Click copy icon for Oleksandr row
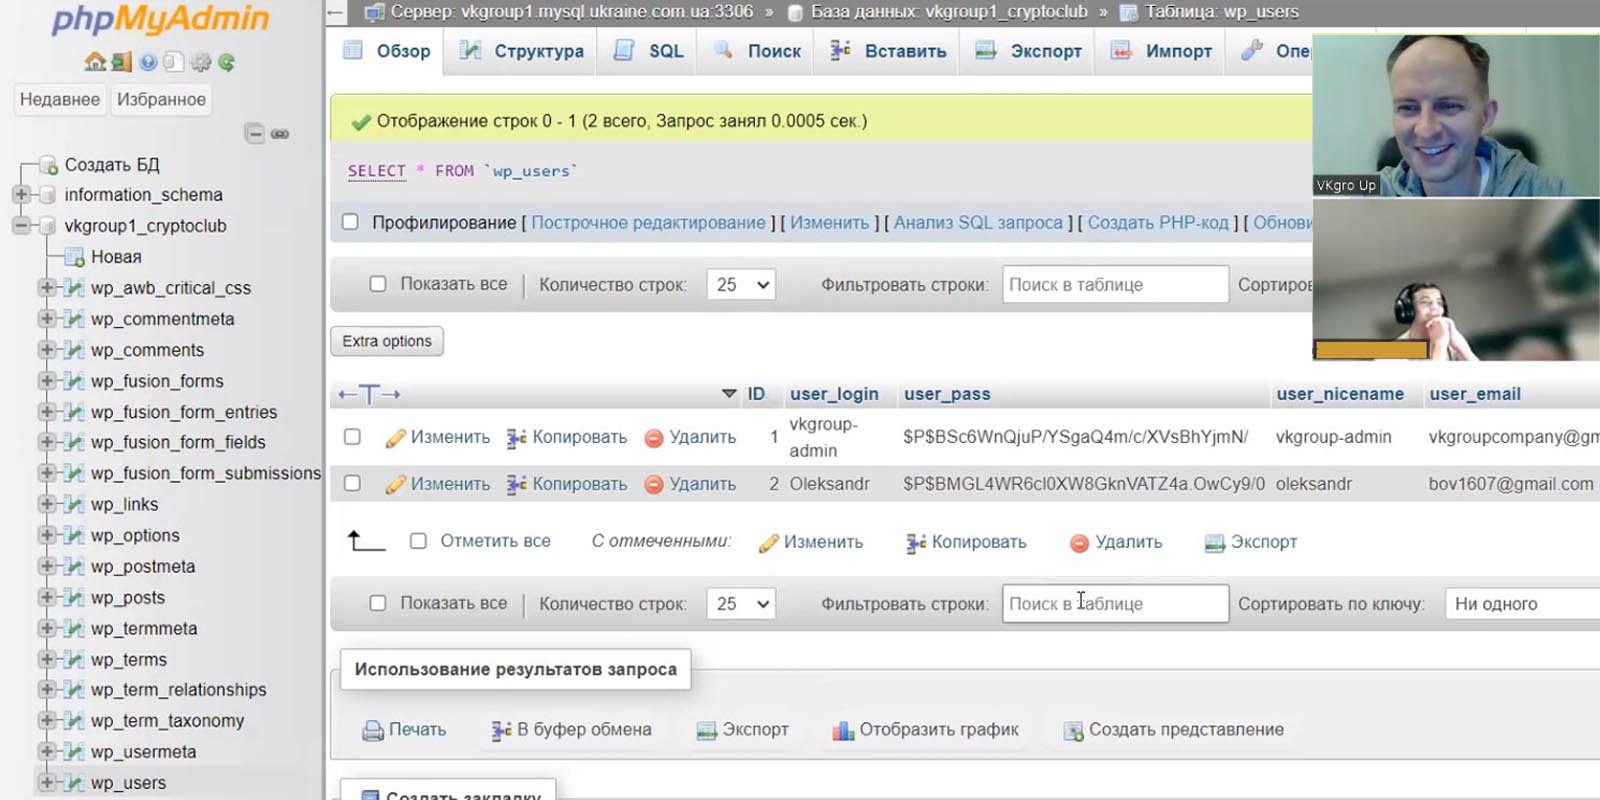Viewport: 1600px width, 800px height. (x=516, y=484)
